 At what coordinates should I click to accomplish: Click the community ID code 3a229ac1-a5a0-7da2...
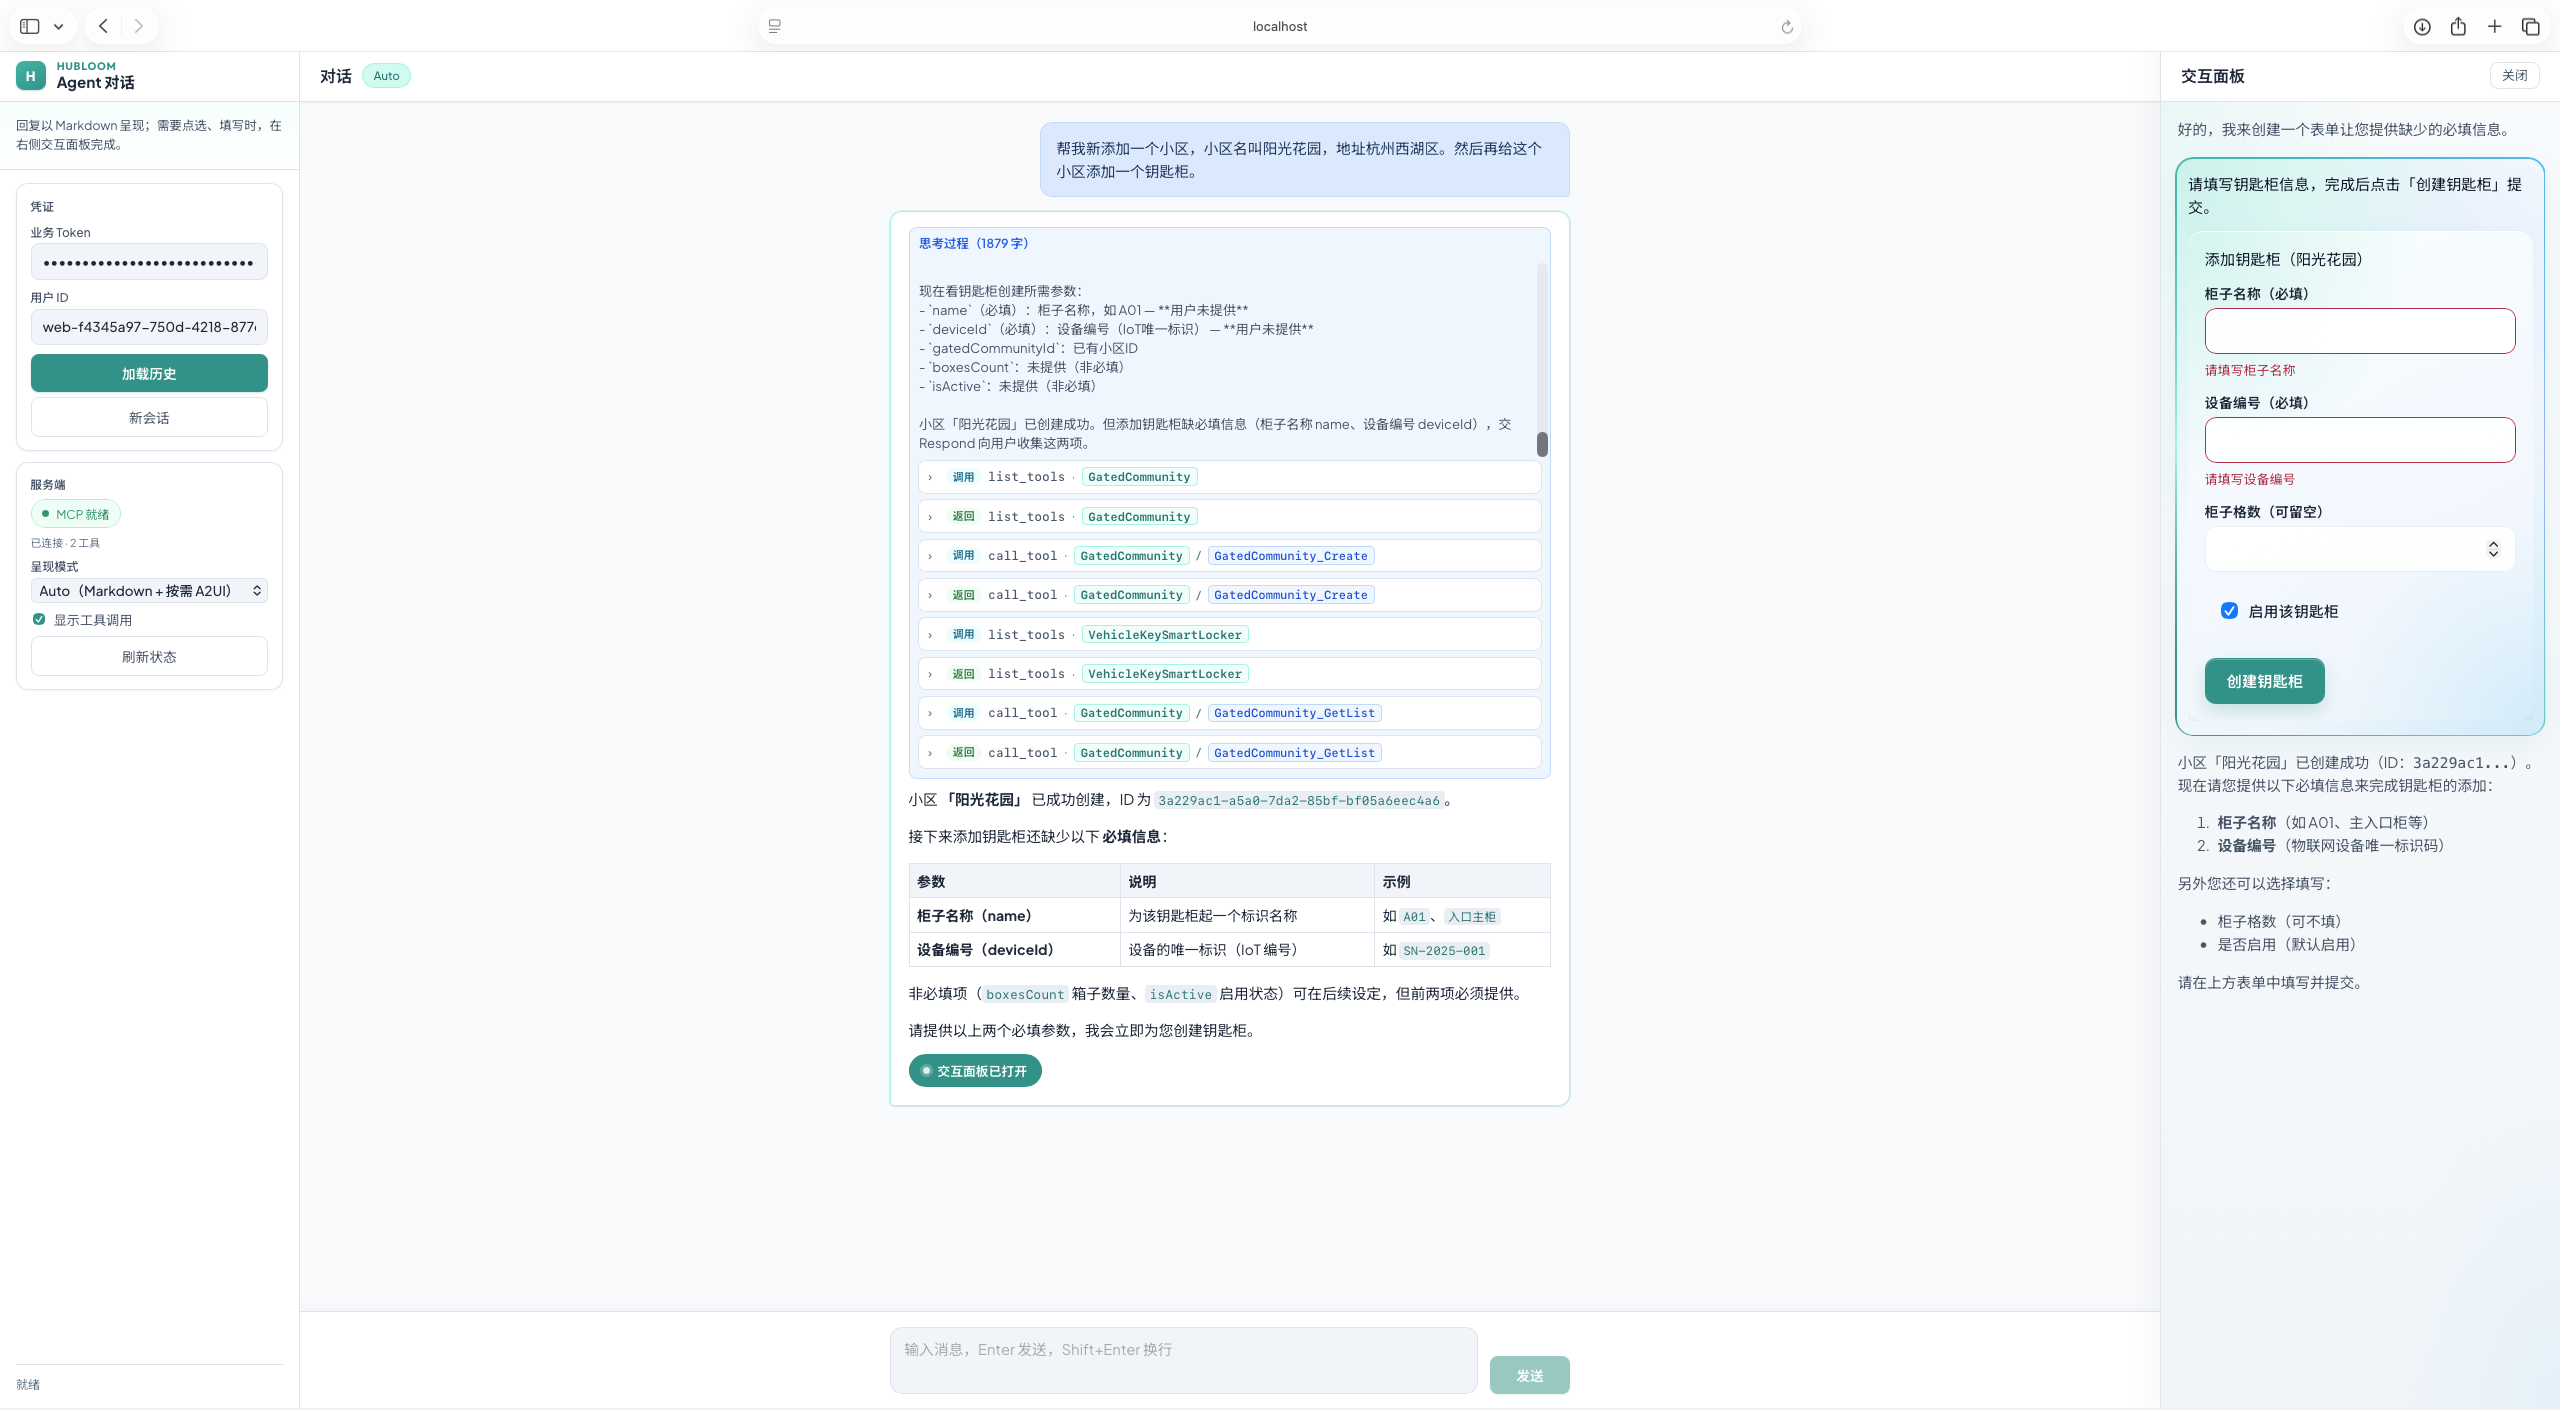pyautogui.click(x=1299, y=800)
